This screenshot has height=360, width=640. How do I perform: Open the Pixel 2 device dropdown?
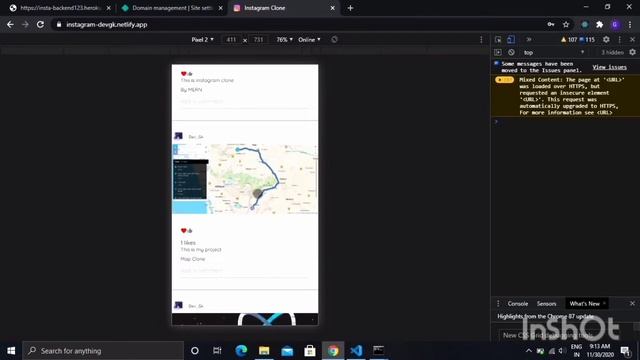tap(202, 40)
